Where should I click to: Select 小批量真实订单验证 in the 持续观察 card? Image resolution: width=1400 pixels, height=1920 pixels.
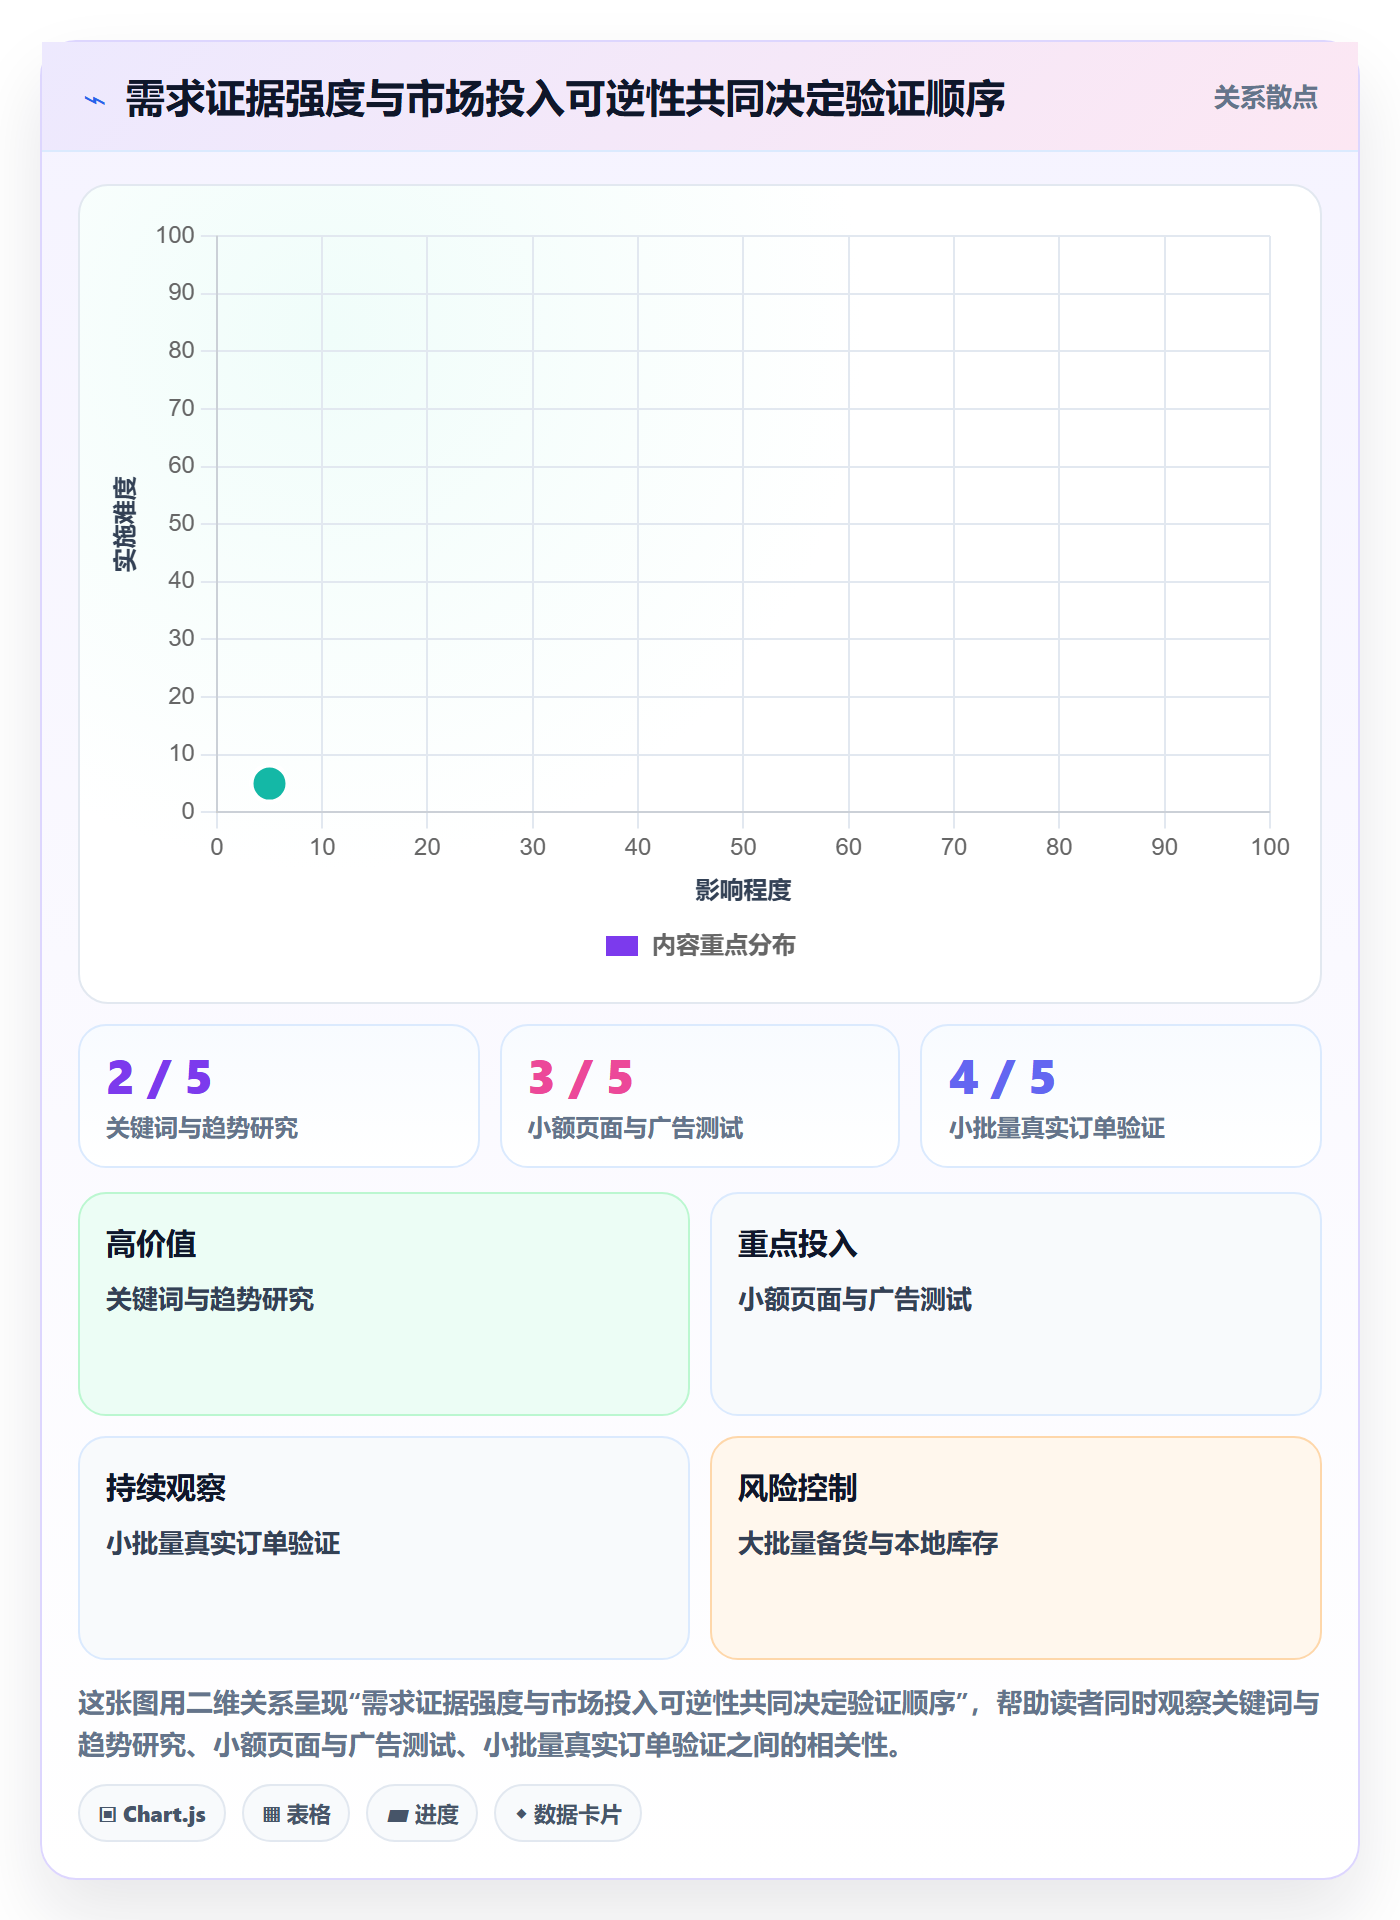pyautogui.click(x=223, y=1543)
